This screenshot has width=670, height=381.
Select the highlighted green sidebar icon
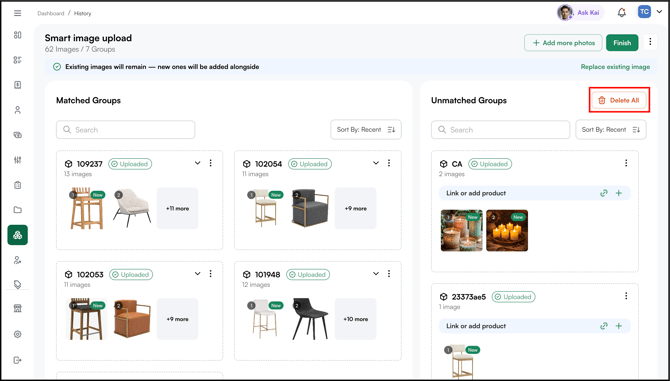point(18,235)
